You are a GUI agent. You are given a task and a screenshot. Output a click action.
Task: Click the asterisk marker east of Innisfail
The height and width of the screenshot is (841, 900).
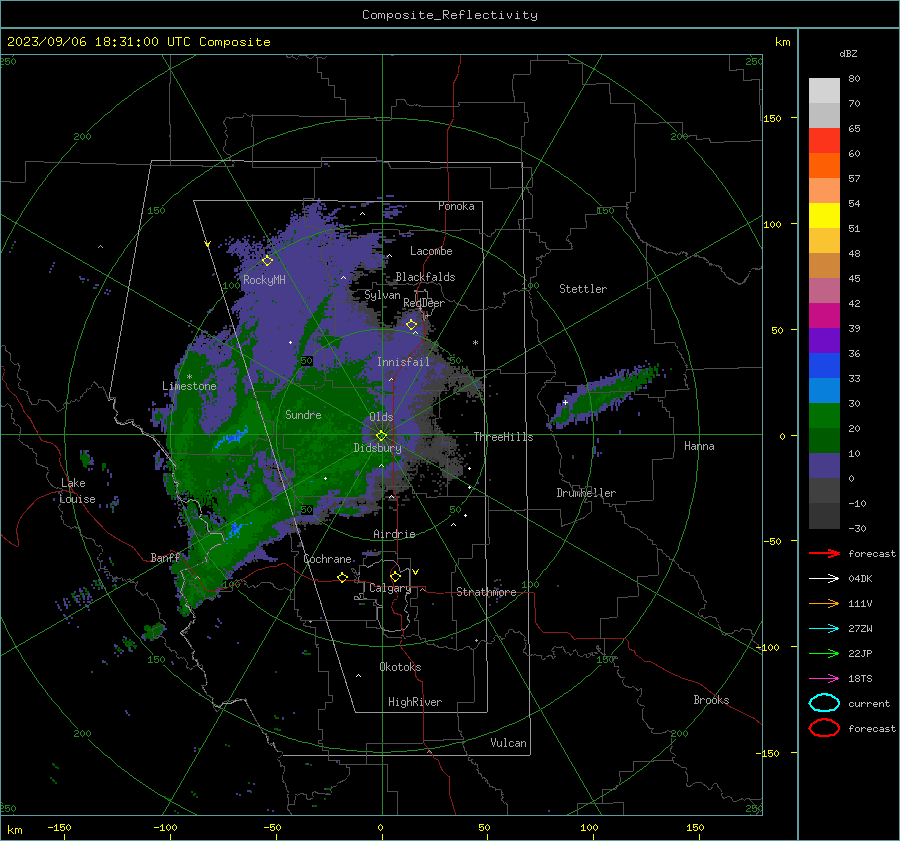(475, 343)
